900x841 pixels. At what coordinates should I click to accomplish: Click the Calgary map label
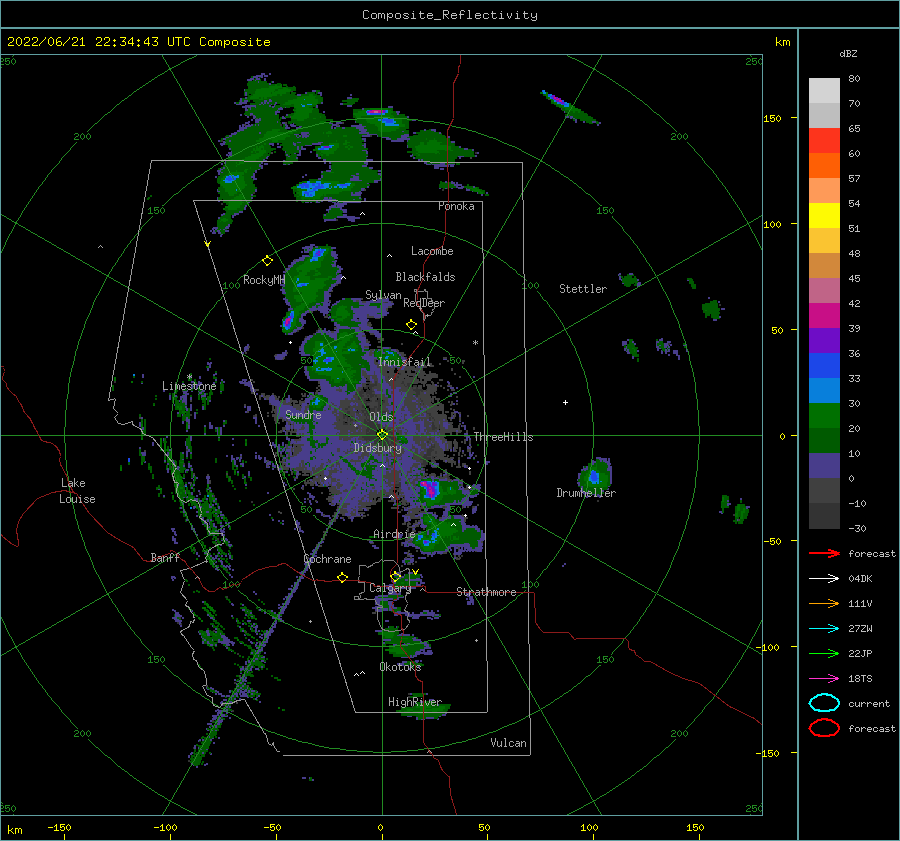[390, 588]
